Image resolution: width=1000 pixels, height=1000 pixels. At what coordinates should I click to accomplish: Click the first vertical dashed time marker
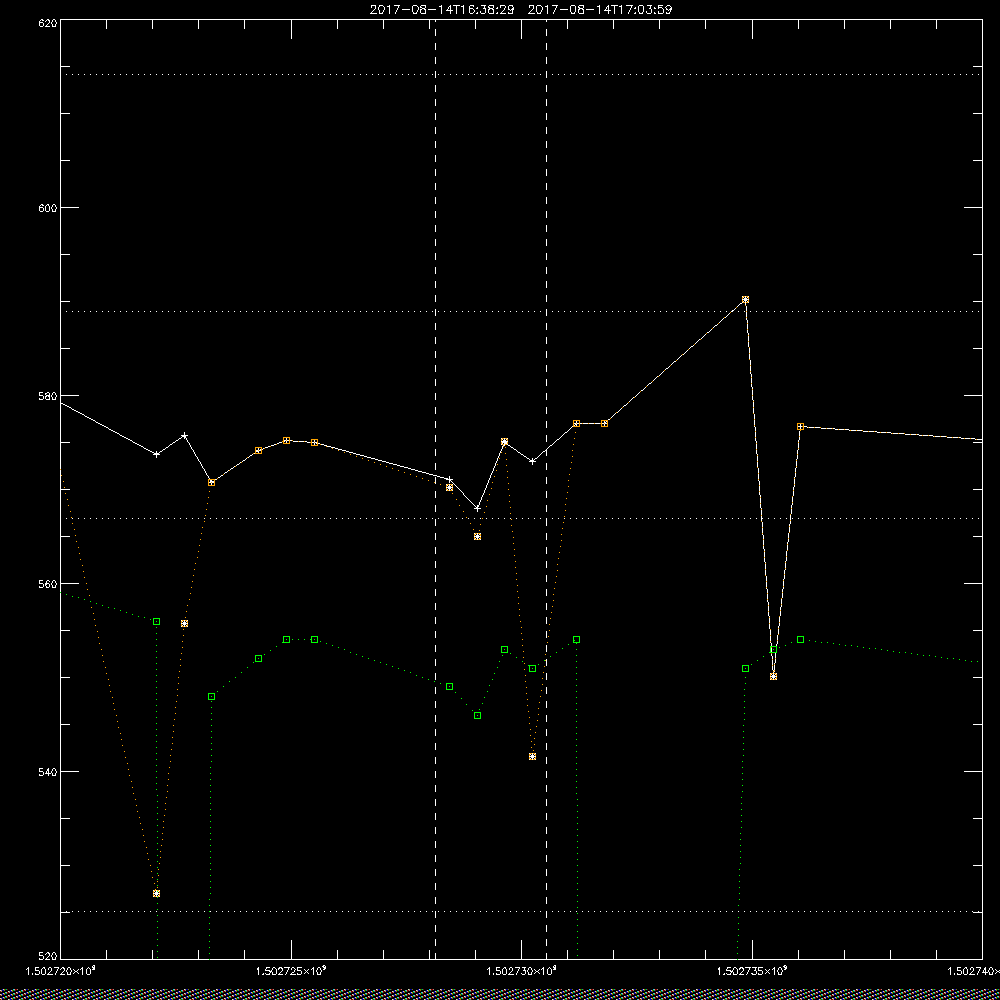[x=436, y=489]
